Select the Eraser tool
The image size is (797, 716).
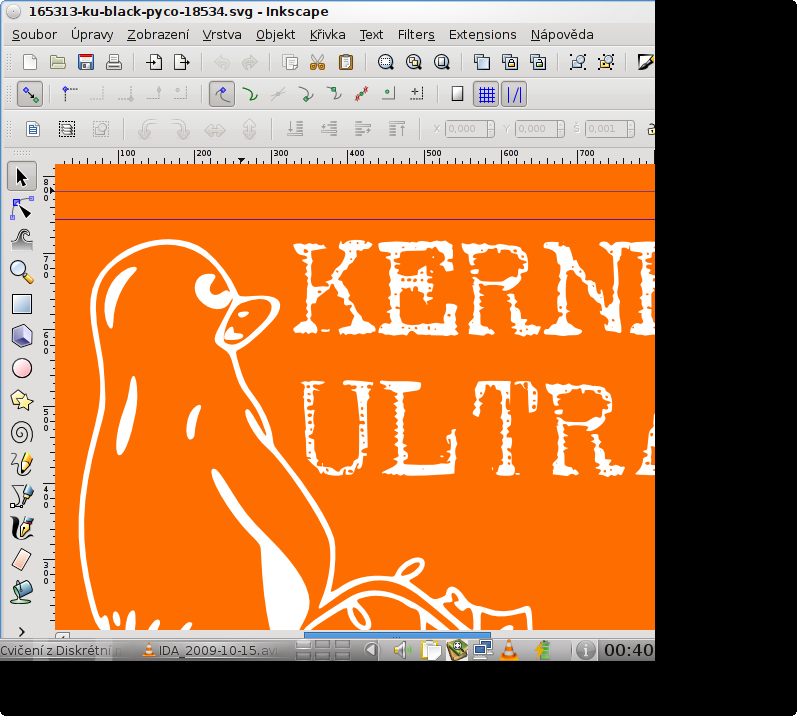tap(21, 560)
